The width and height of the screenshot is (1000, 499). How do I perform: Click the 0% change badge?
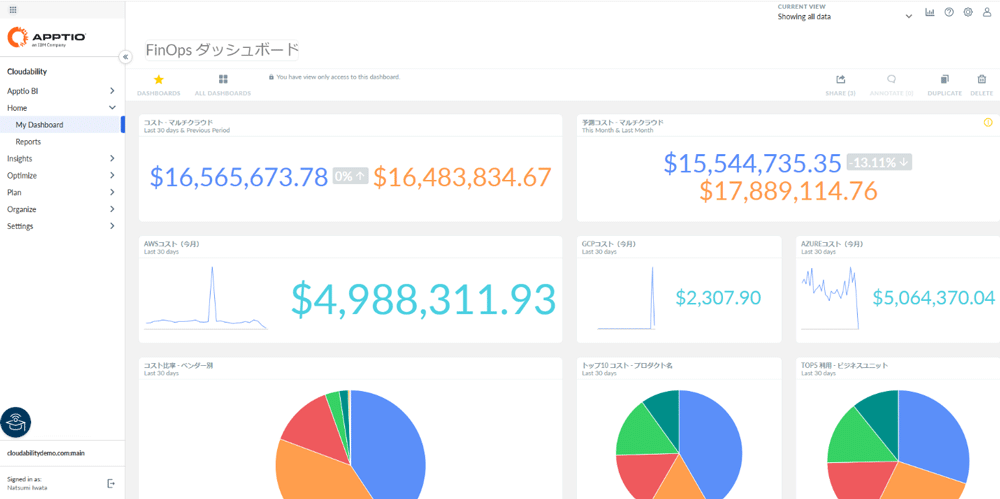click(351, 176)
